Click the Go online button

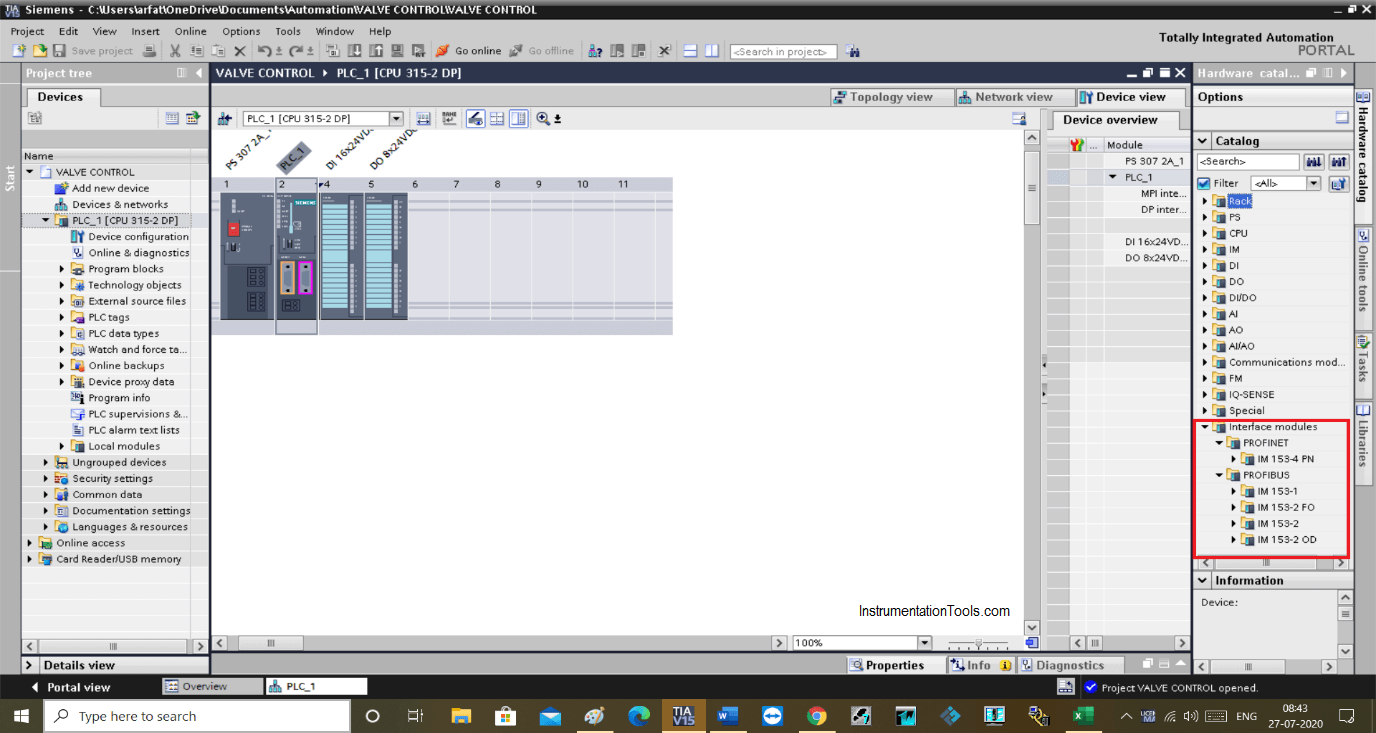[469, 50]
